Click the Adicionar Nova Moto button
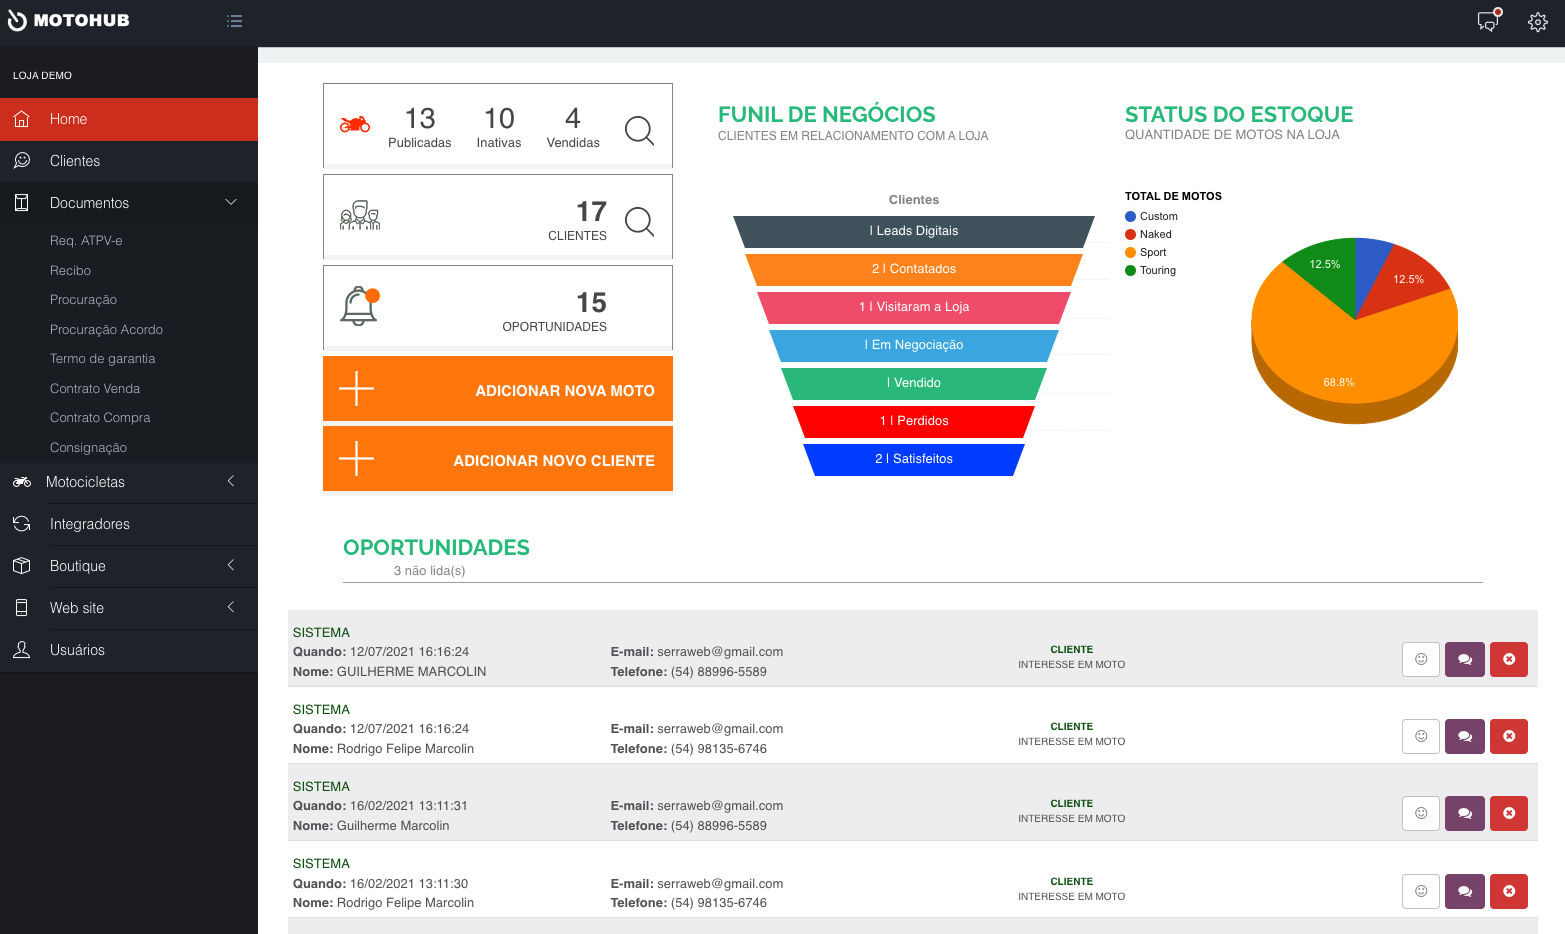 click(497, 390)
